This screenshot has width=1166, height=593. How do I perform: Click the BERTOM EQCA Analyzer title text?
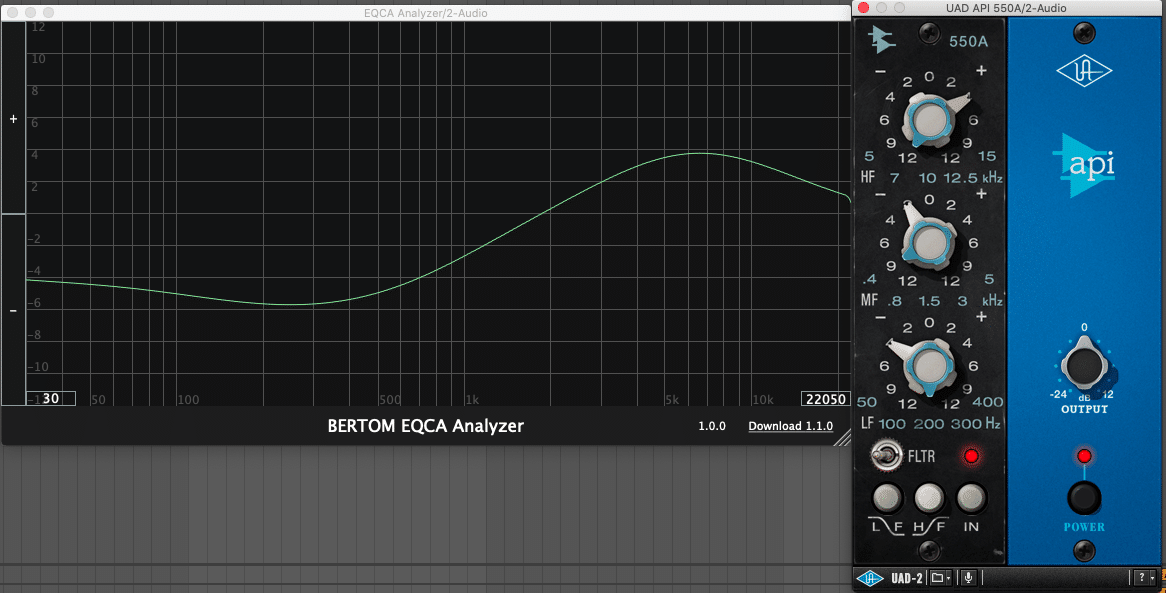425,426
